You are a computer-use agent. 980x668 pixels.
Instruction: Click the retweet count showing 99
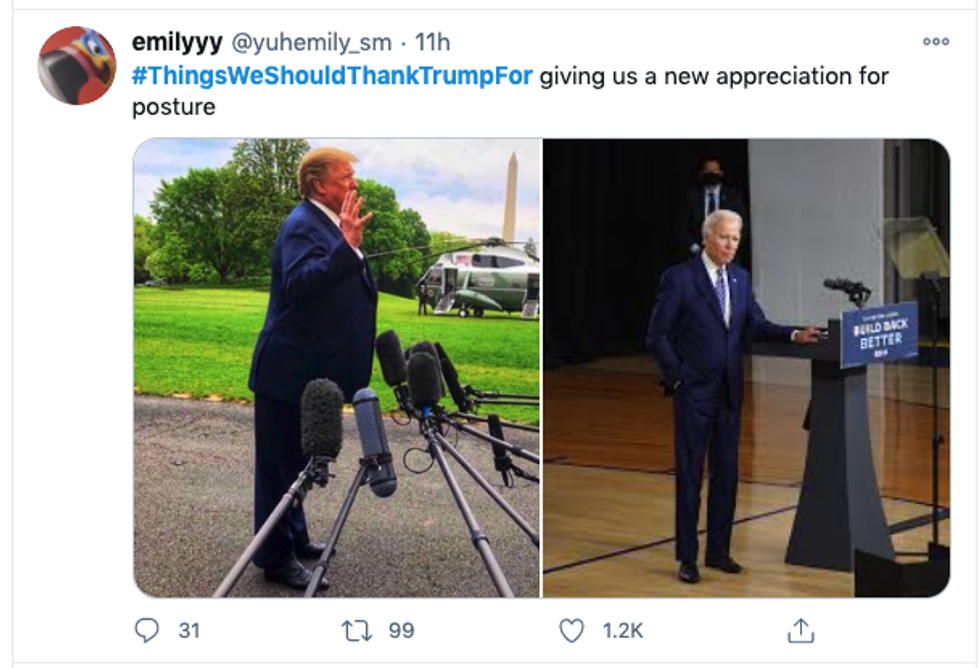point(401,631)
